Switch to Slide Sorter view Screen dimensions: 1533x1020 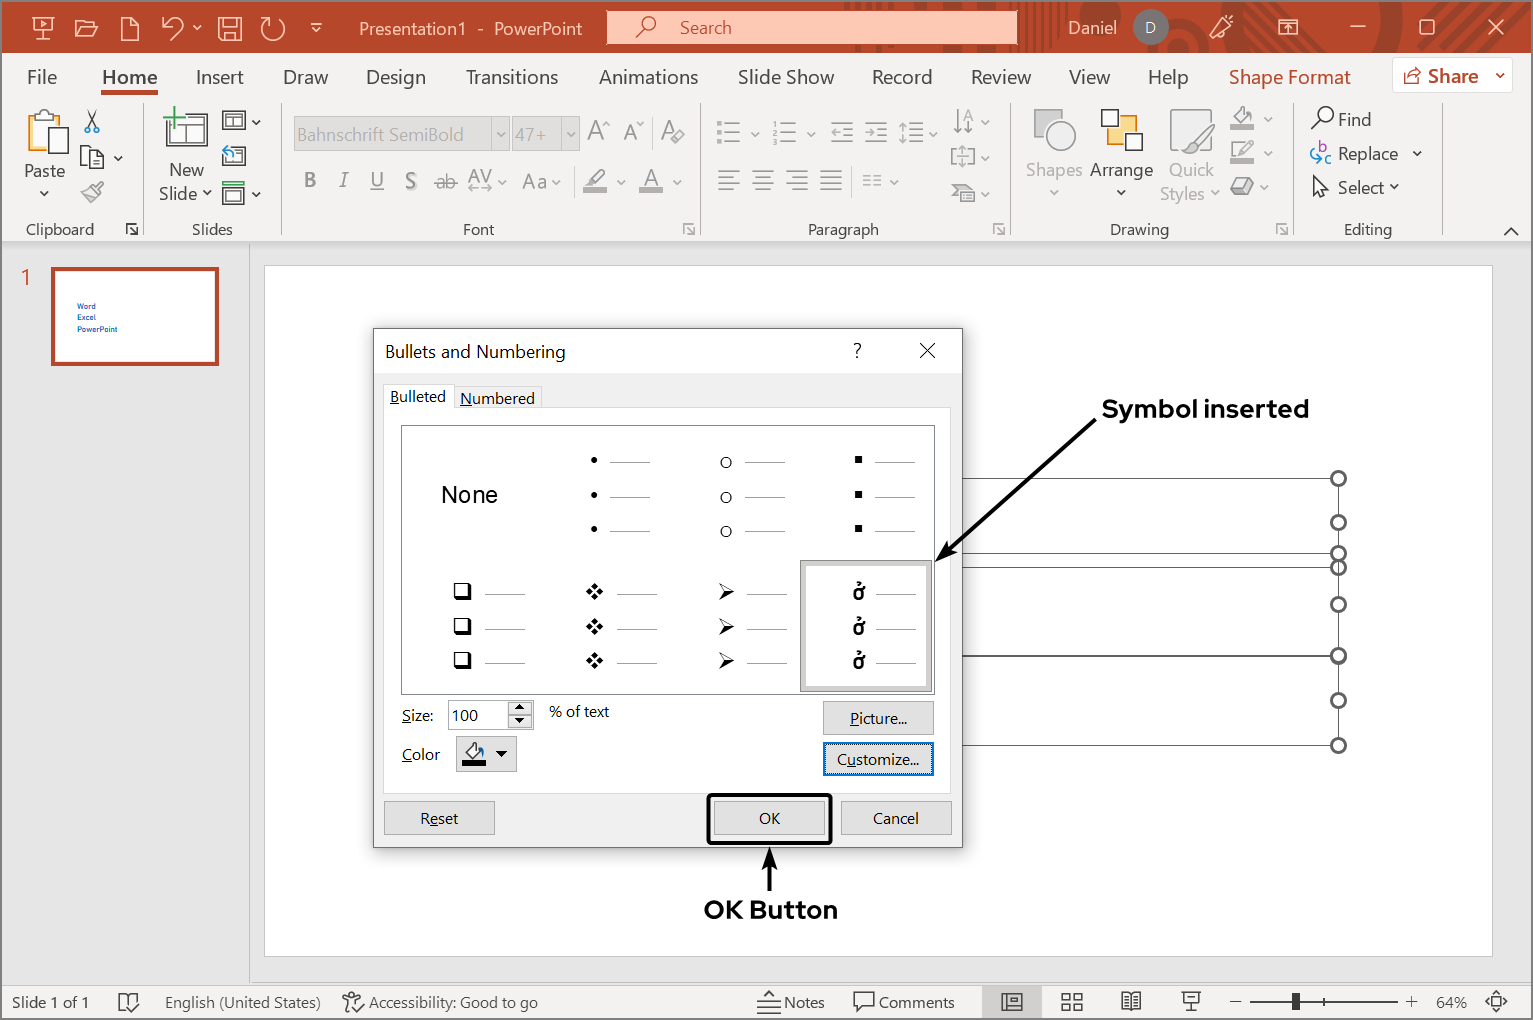point(1072,1002)
